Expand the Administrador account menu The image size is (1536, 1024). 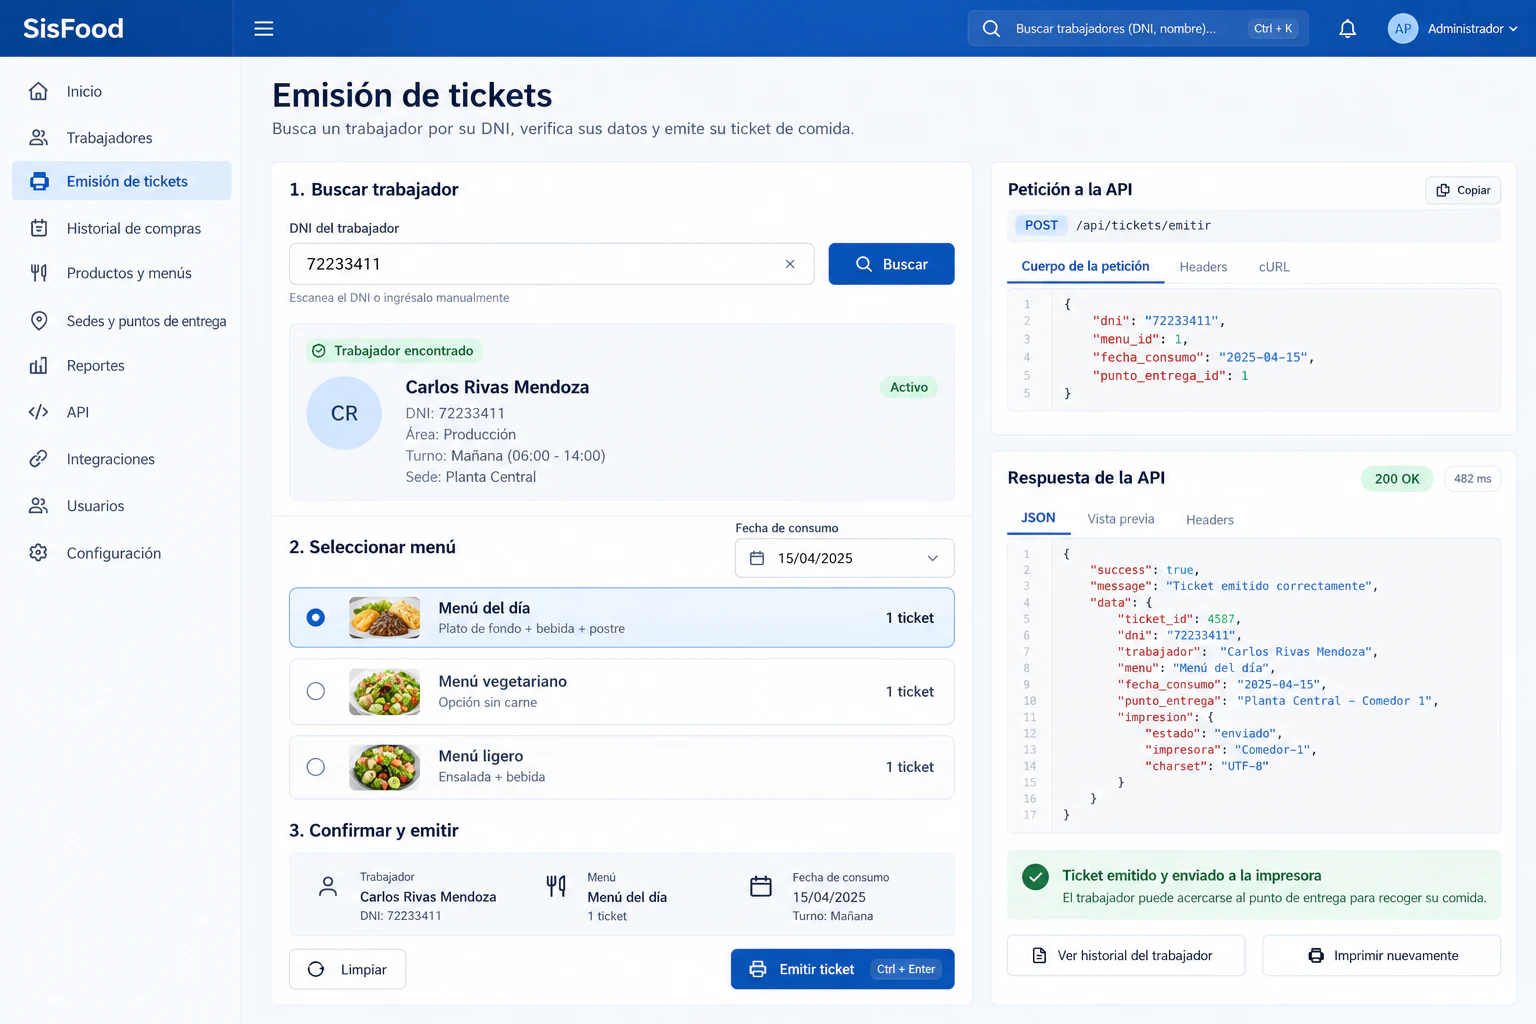point(1472,29)
